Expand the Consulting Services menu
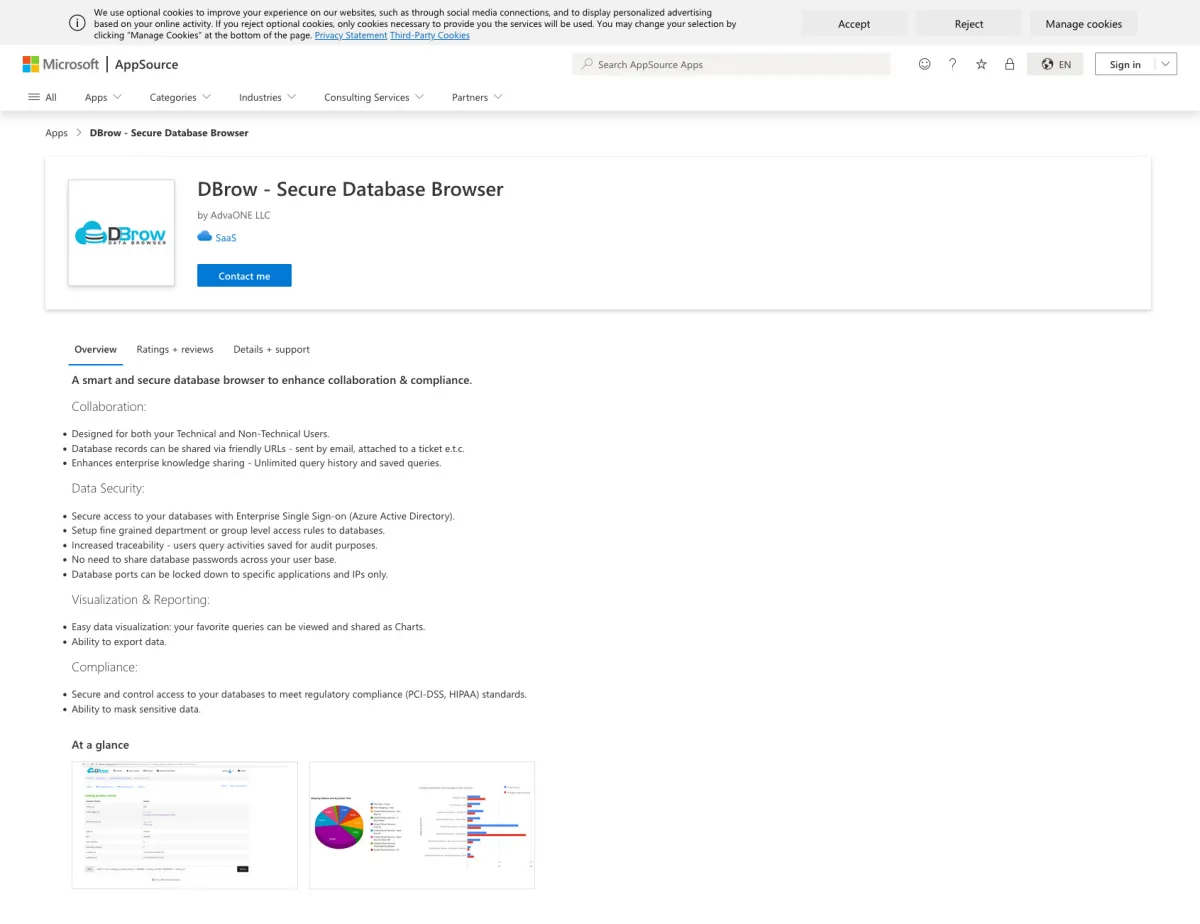The height and width of the screenshot is (924, 1200). coord(374,97)
